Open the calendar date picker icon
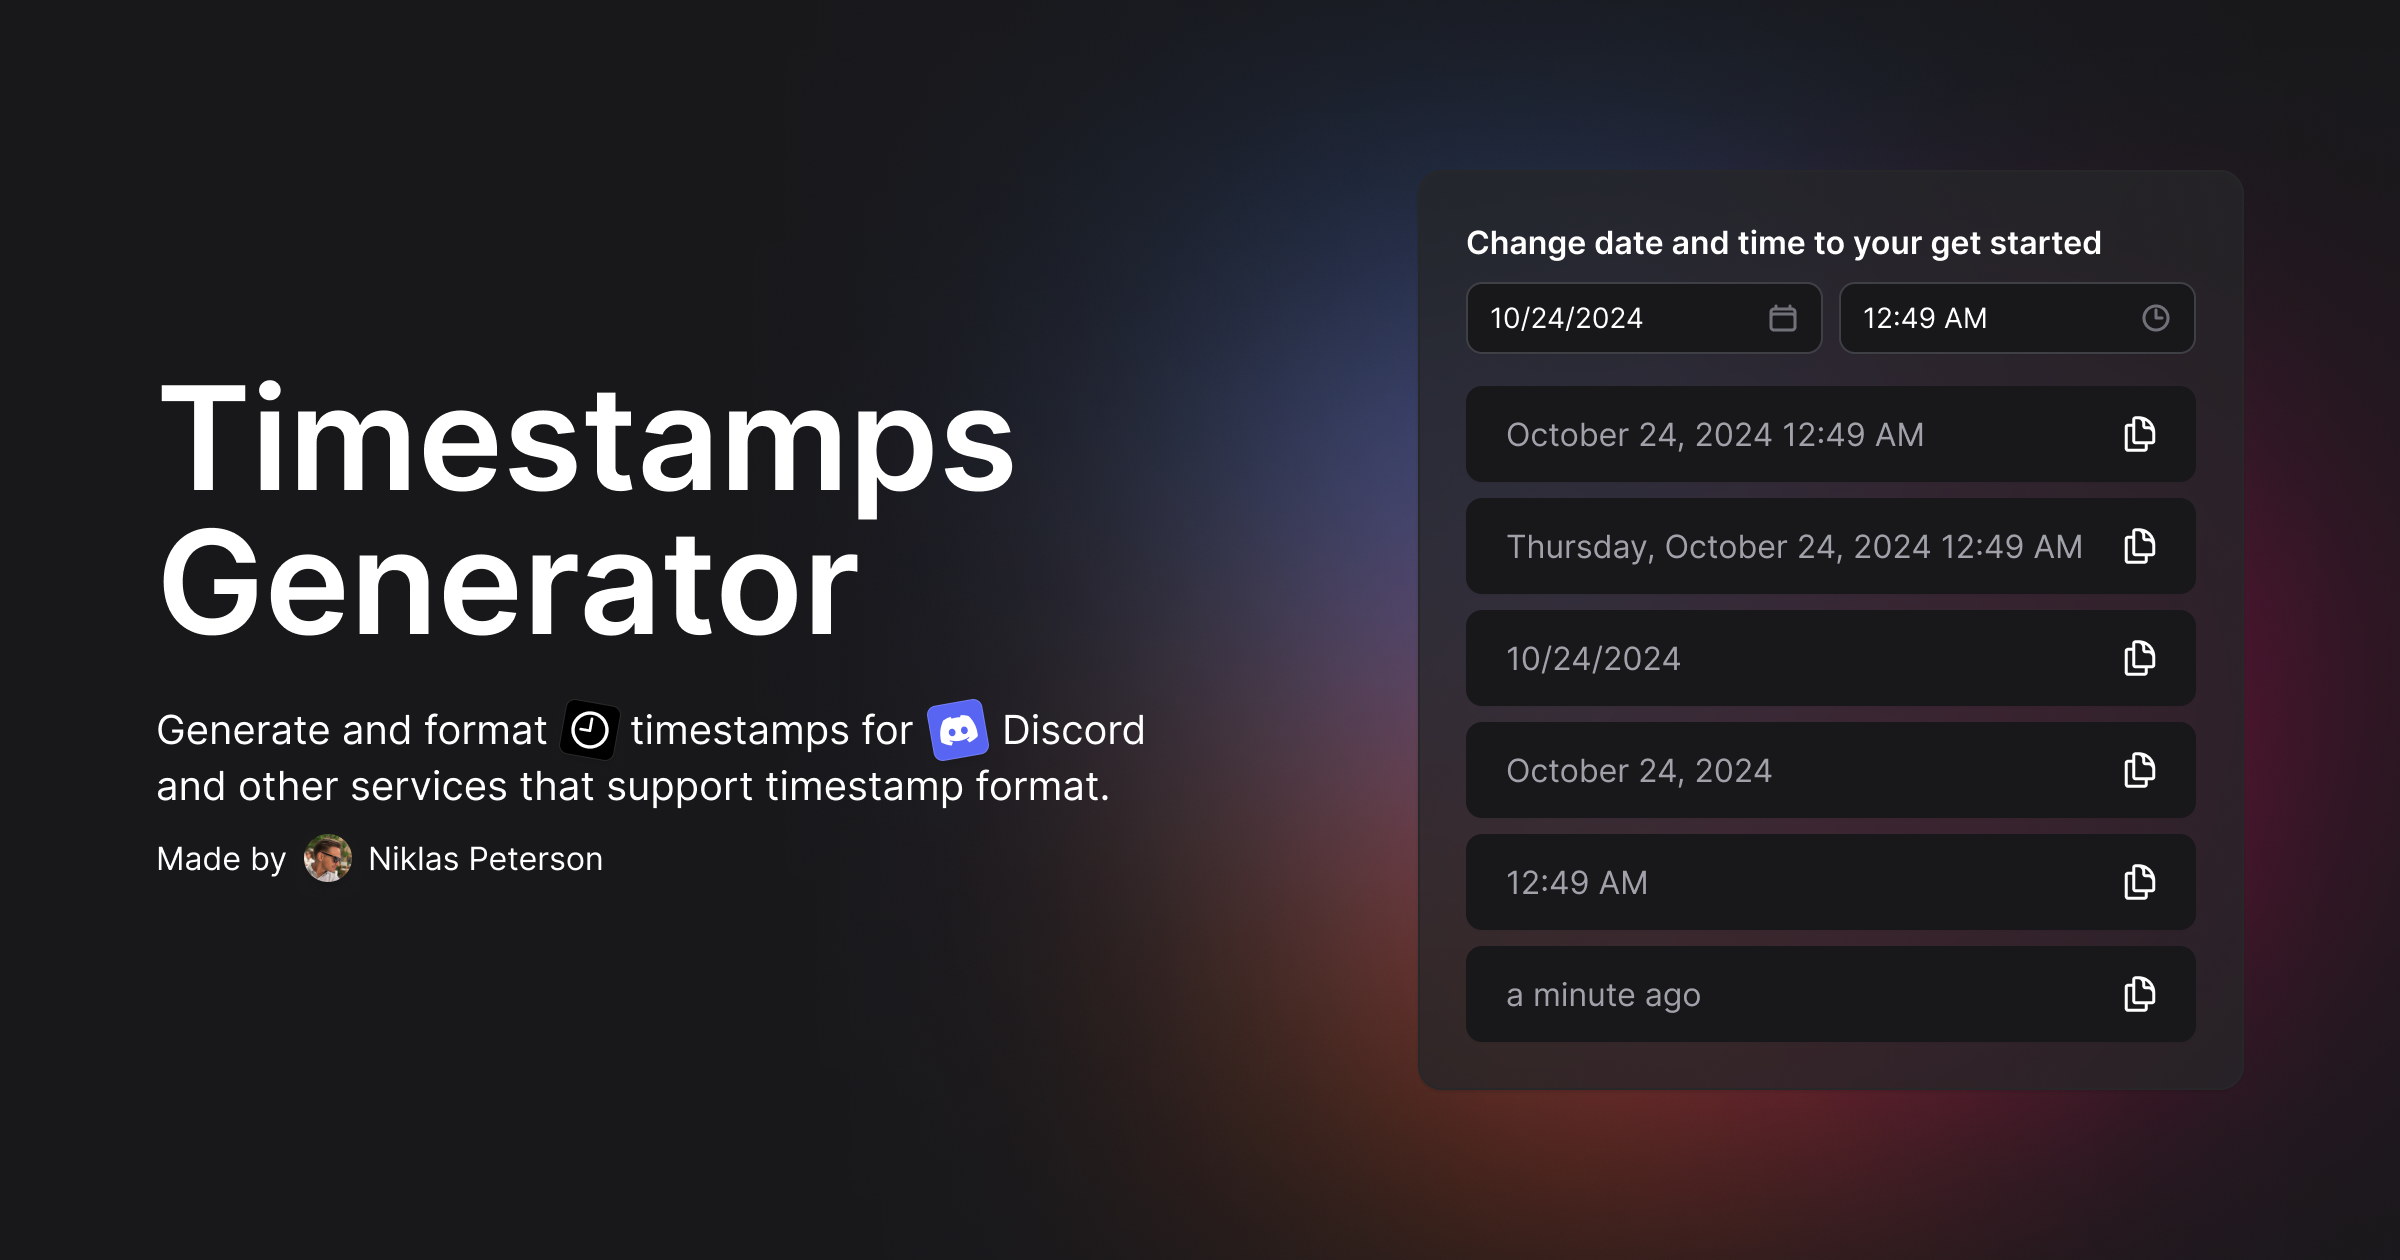This screenshot has height=1260, width=2400. coord(1782,318)
